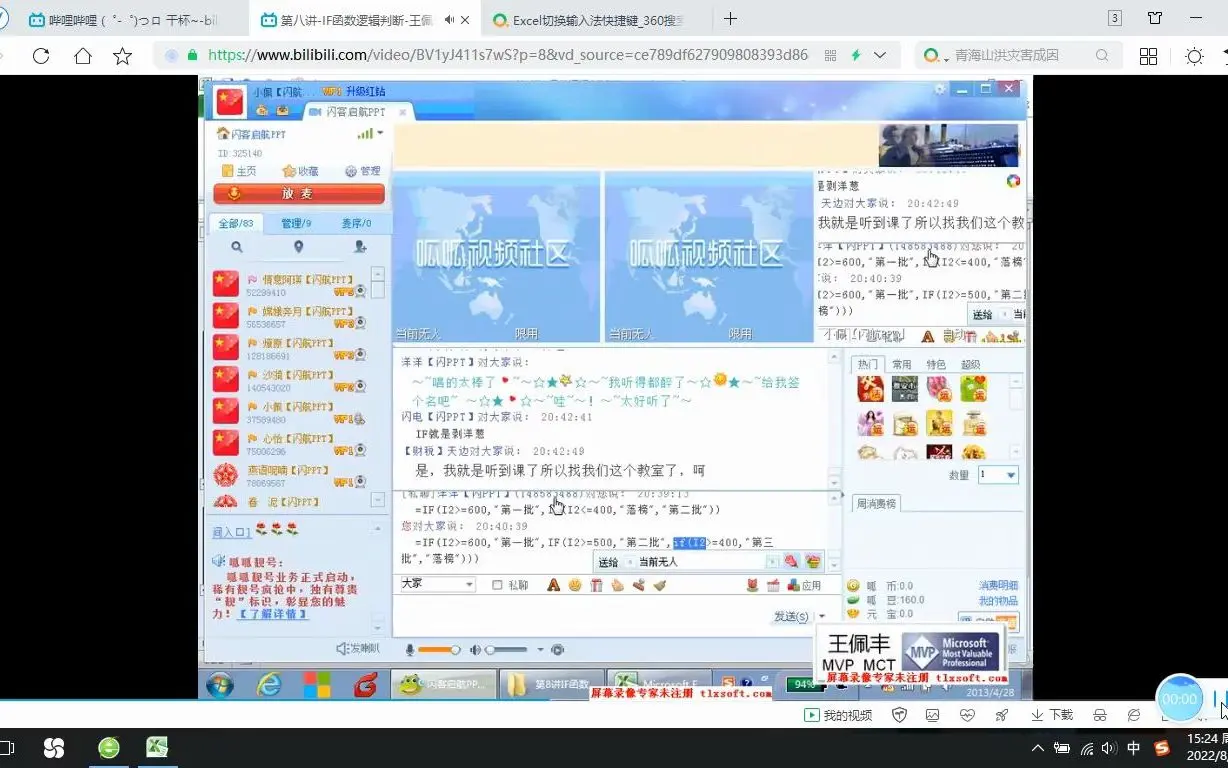Click the location pin icon in user list
This screenshot has height=768, width=1228.
coord(298,247)
